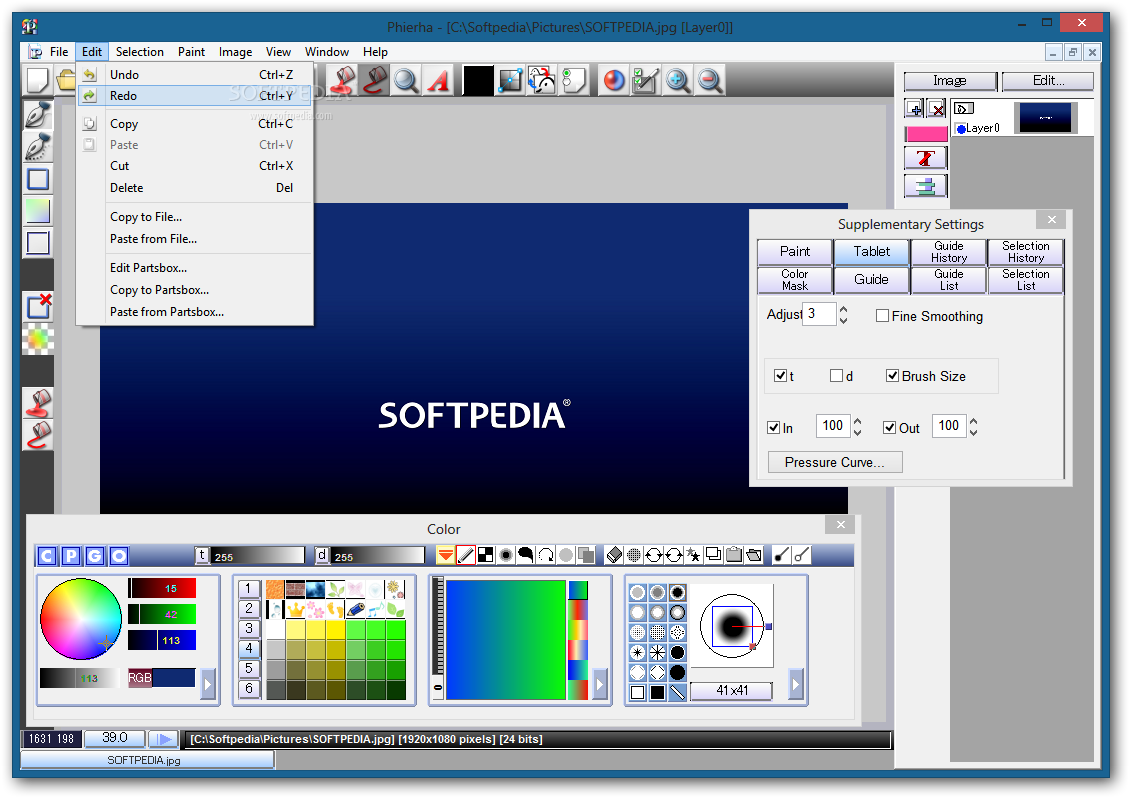The width and height of the screenshot is (1130, 798).
Task: Select the red letter A text tool
Action: (437, 80)
